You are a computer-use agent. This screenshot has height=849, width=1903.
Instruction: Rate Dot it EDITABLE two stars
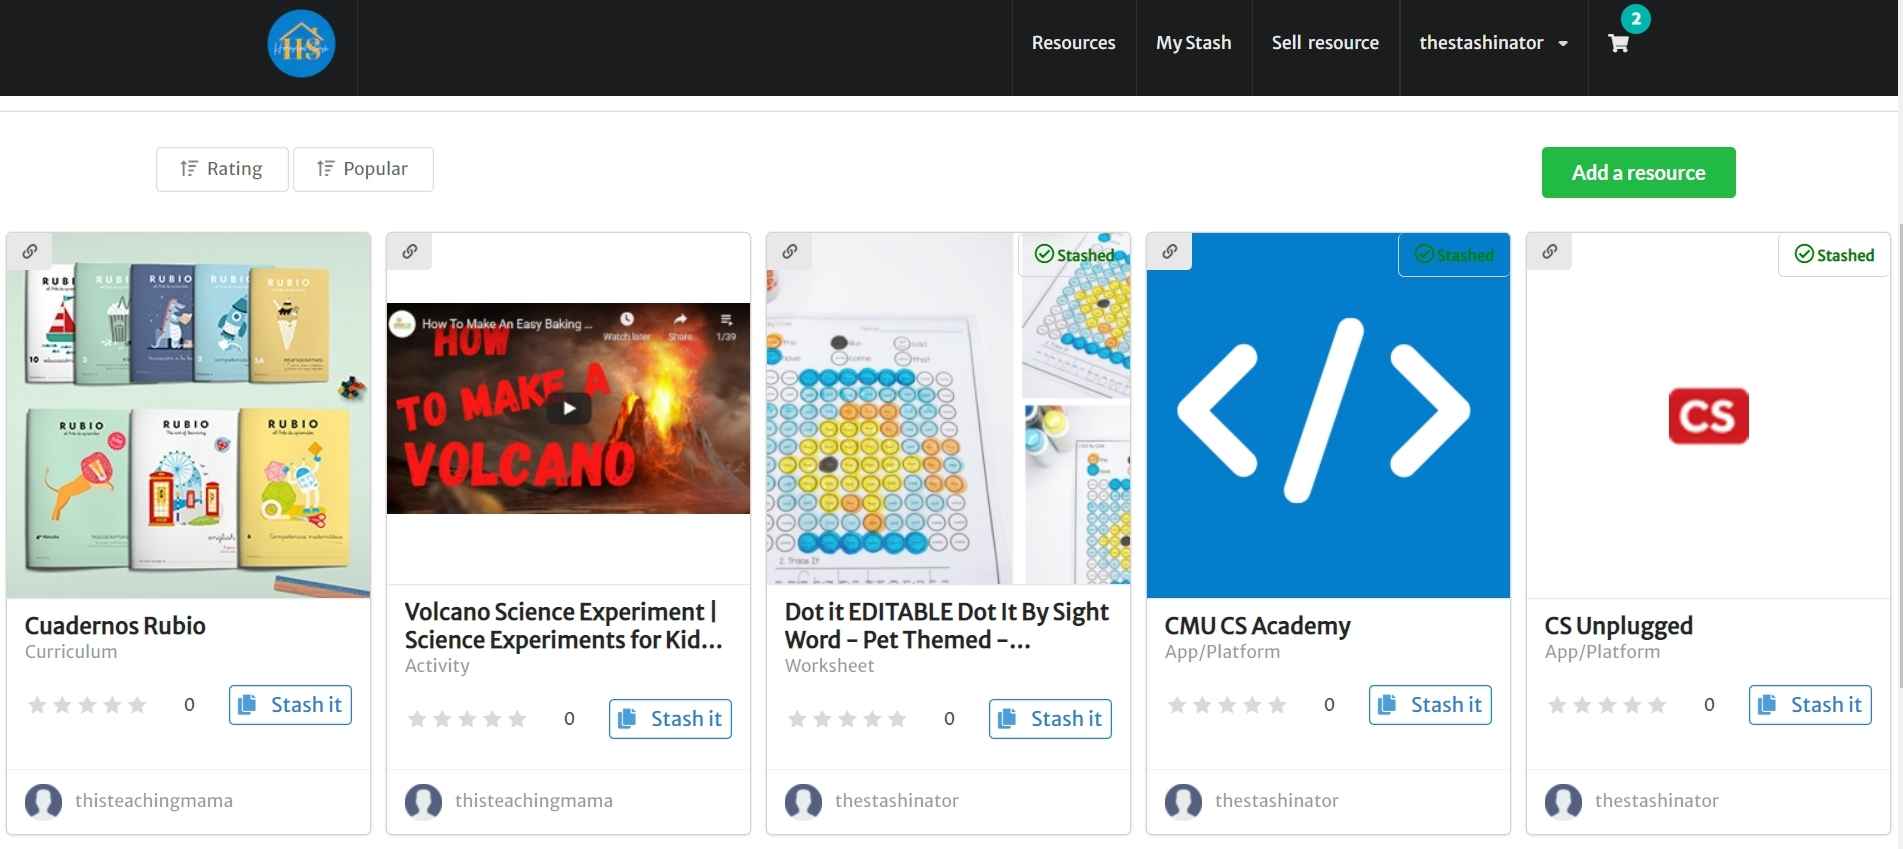[x=822, y=719]
